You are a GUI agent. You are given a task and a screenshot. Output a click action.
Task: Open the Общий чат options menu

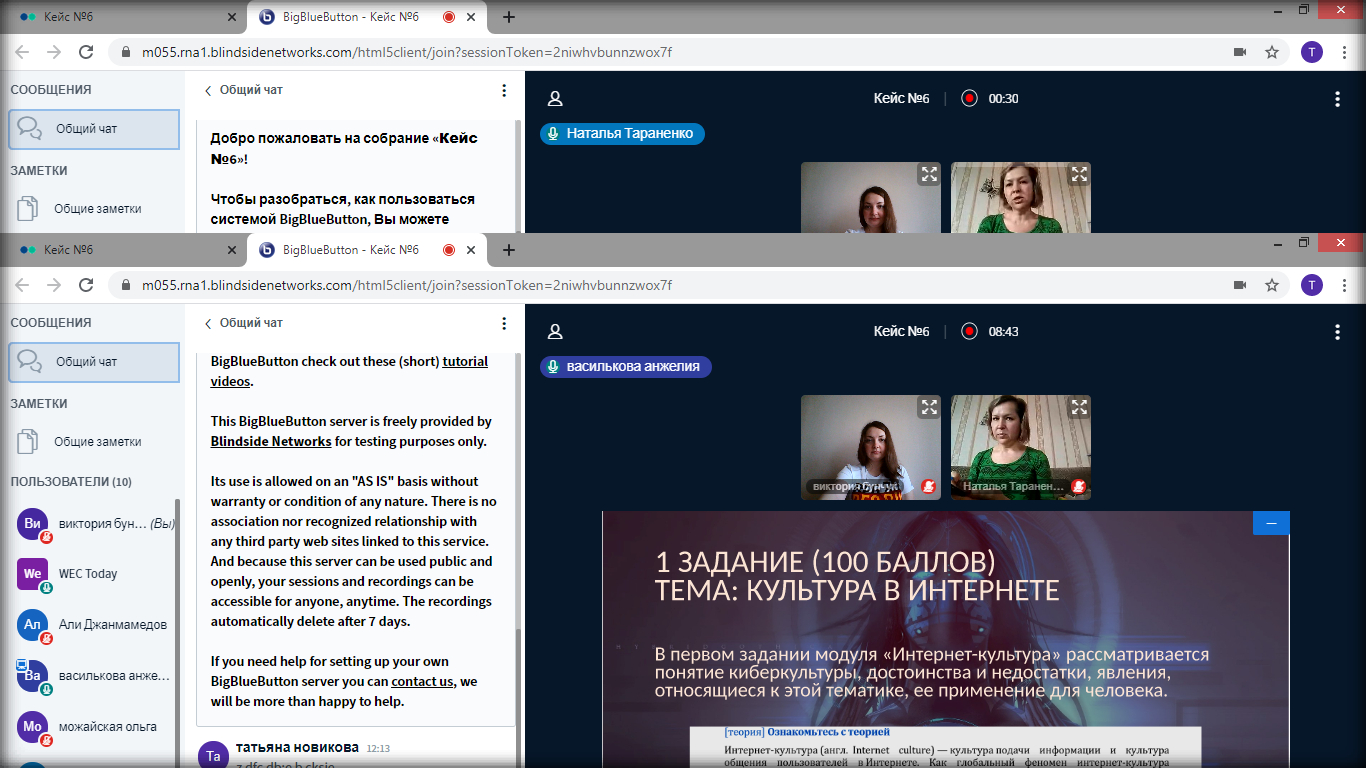coord(503,323)
